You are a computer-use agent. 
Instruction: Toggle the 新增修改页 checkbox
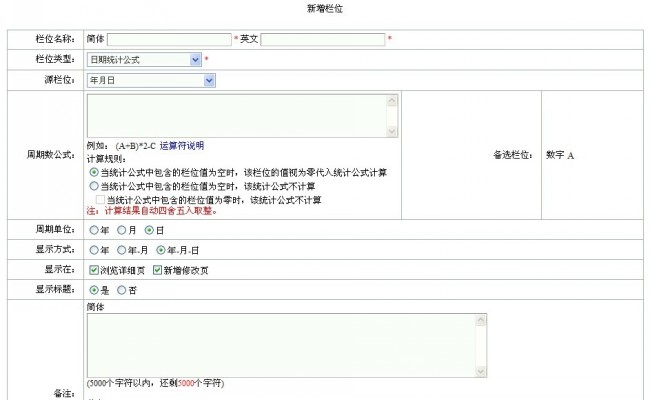pos(156,270)
